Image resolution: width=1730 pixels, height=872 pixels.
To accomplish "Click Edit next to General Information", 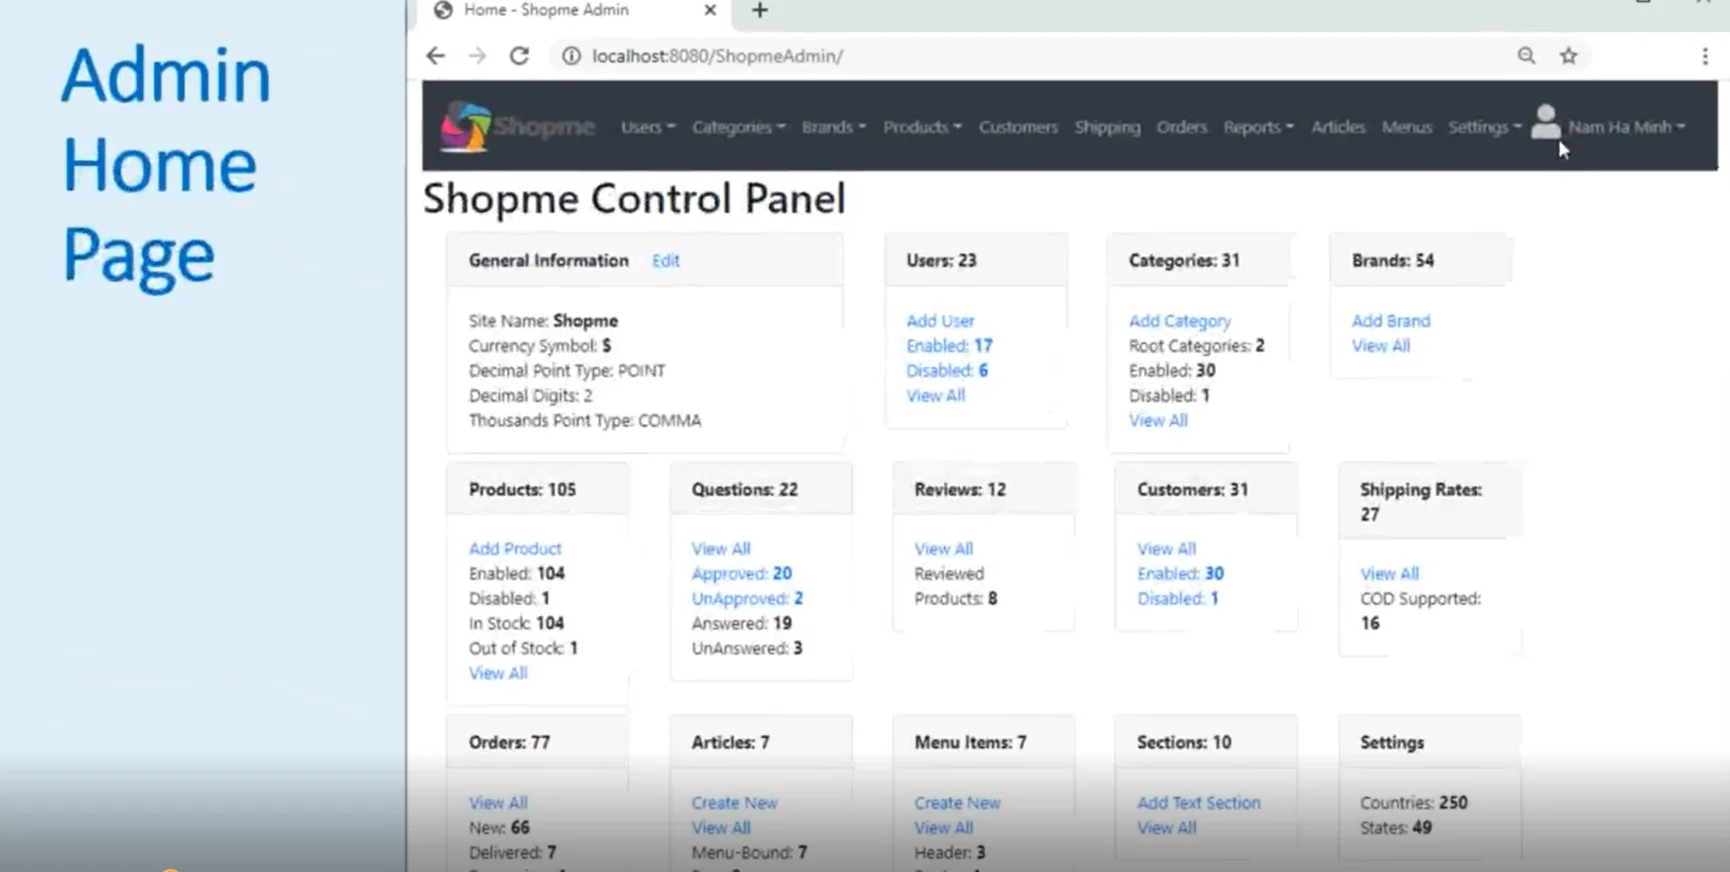I will coord(665,261).
